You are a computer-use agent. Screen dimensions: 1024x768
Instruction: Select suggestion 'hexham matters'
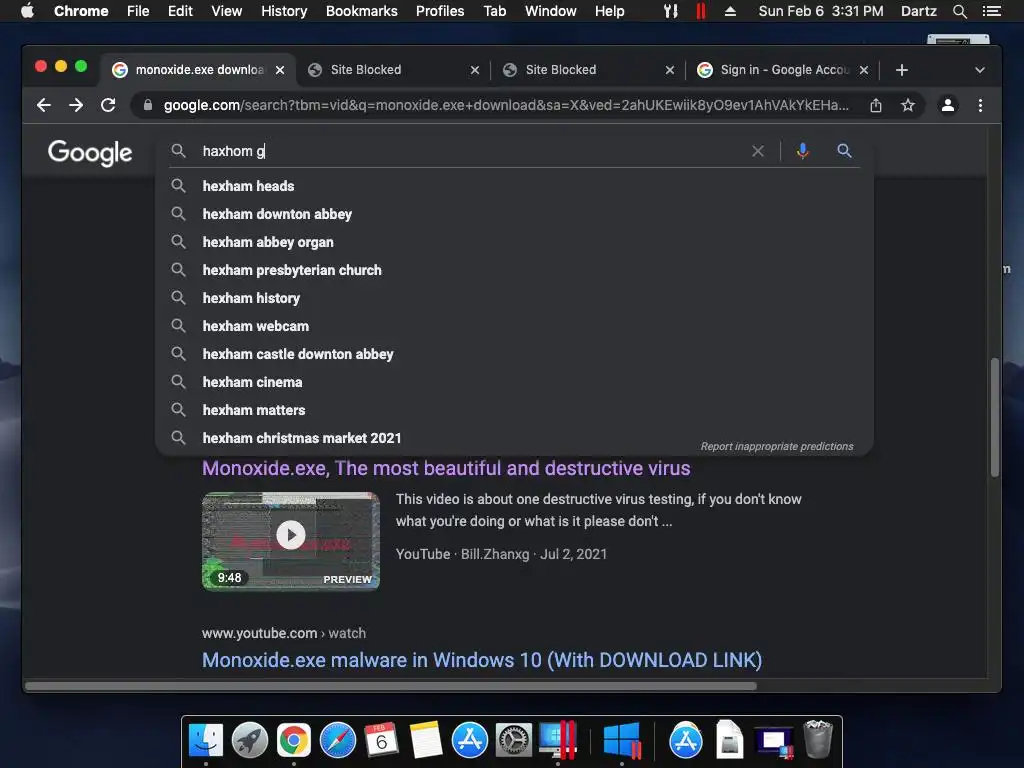point(515,411)
